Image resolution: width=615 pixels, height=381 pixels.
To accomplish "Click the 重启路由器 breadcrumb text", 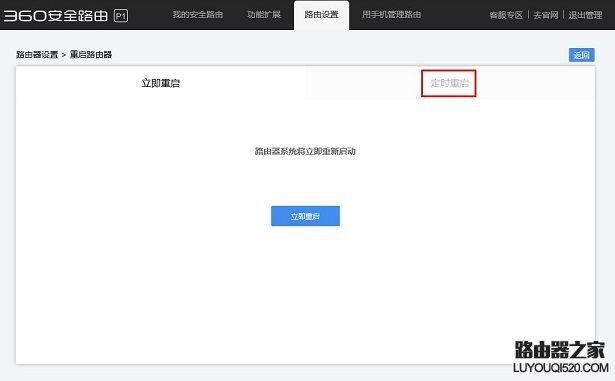I will pos(91,55).
